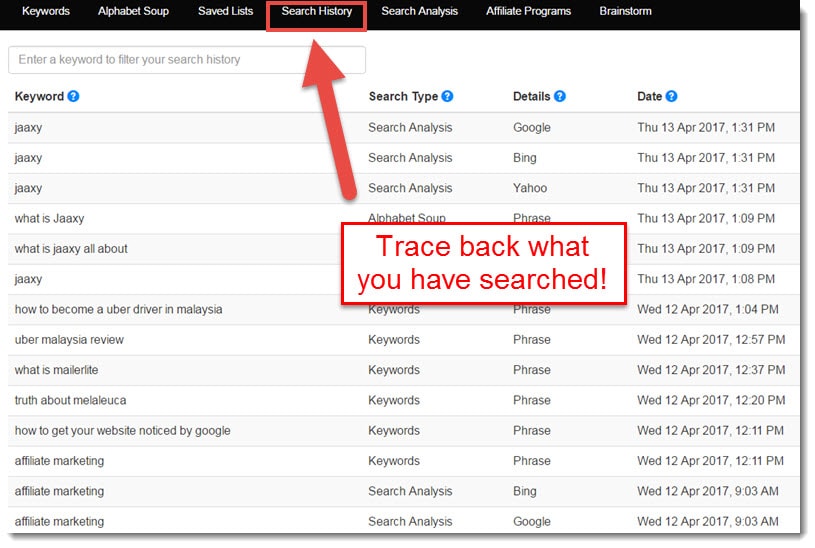The image size is (815, 548).
Task: Open the Saved Lists tab
Action: (226, 11)
